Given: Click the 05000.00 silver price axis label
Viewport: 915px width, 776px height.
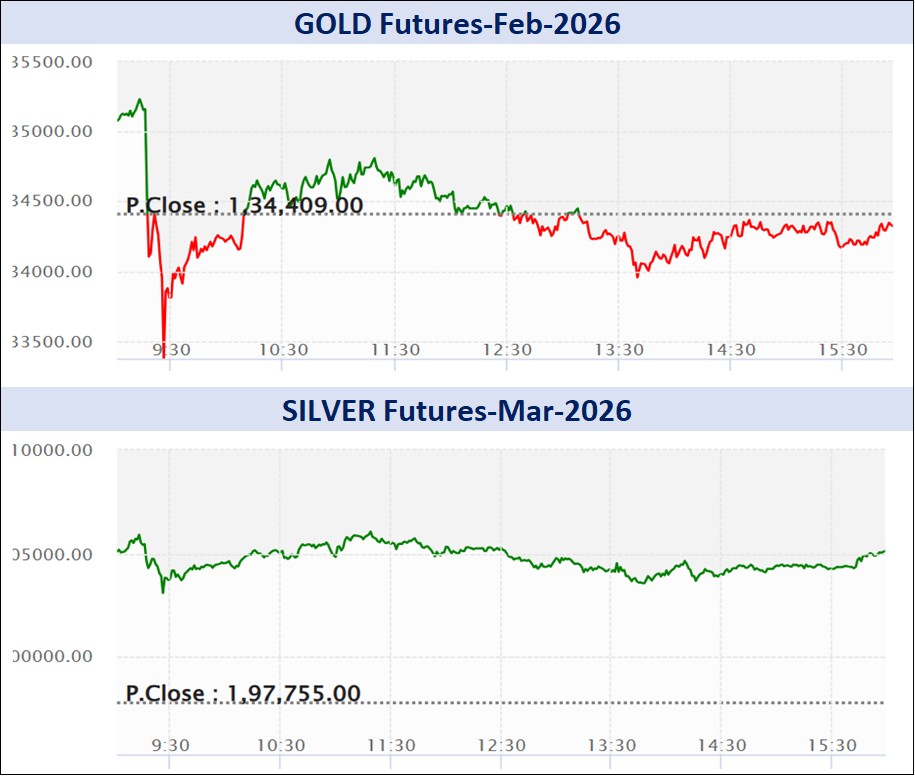Looking at the screenshot, I should (51, 554).
